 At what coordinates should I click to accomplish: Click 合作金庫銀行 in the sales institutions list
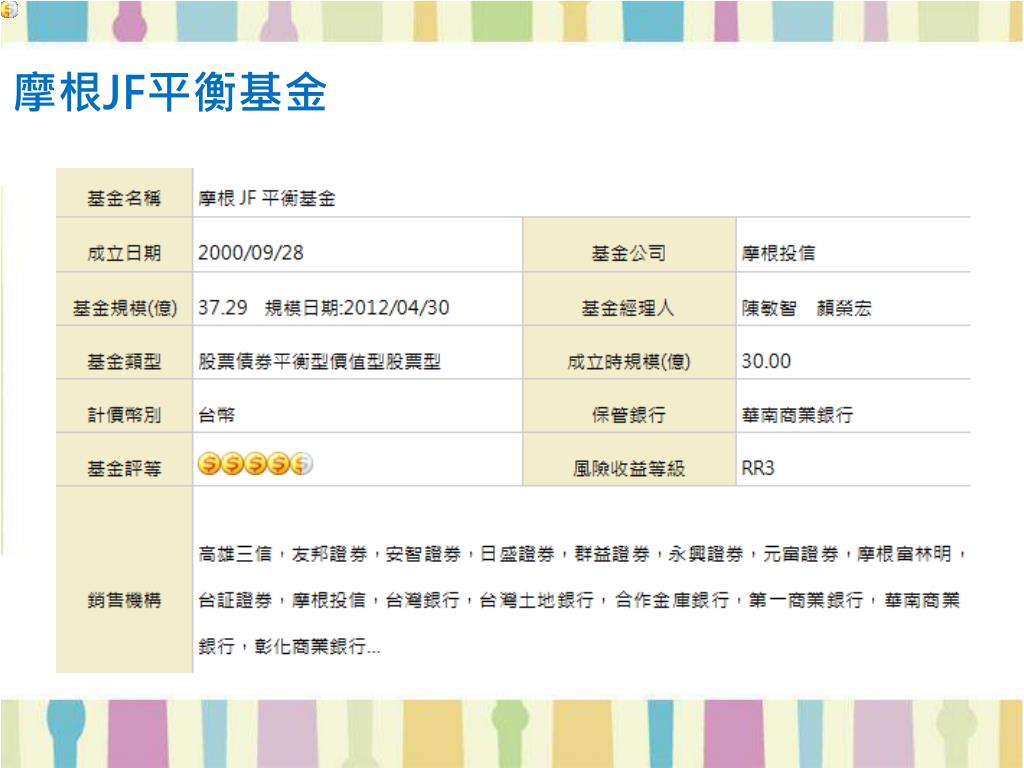click(x=672, y=600)
